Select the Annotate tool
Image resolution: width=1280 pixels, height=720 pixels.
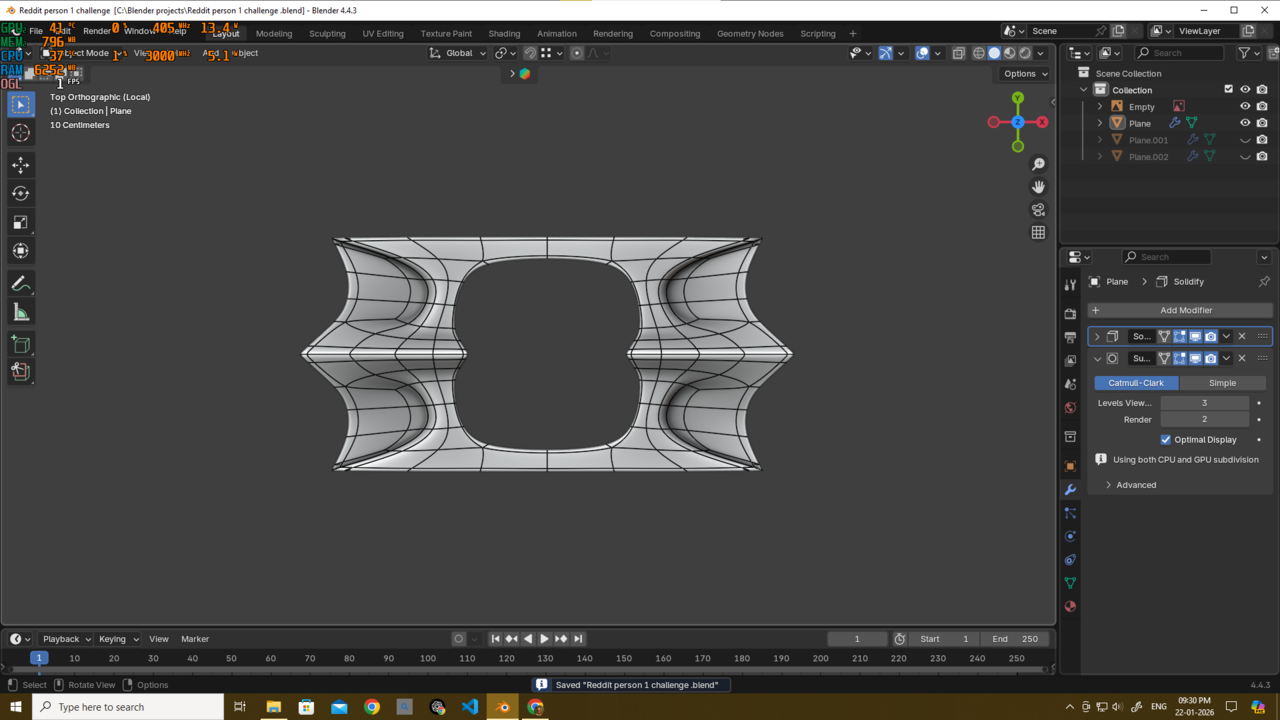tap(21, 284)
